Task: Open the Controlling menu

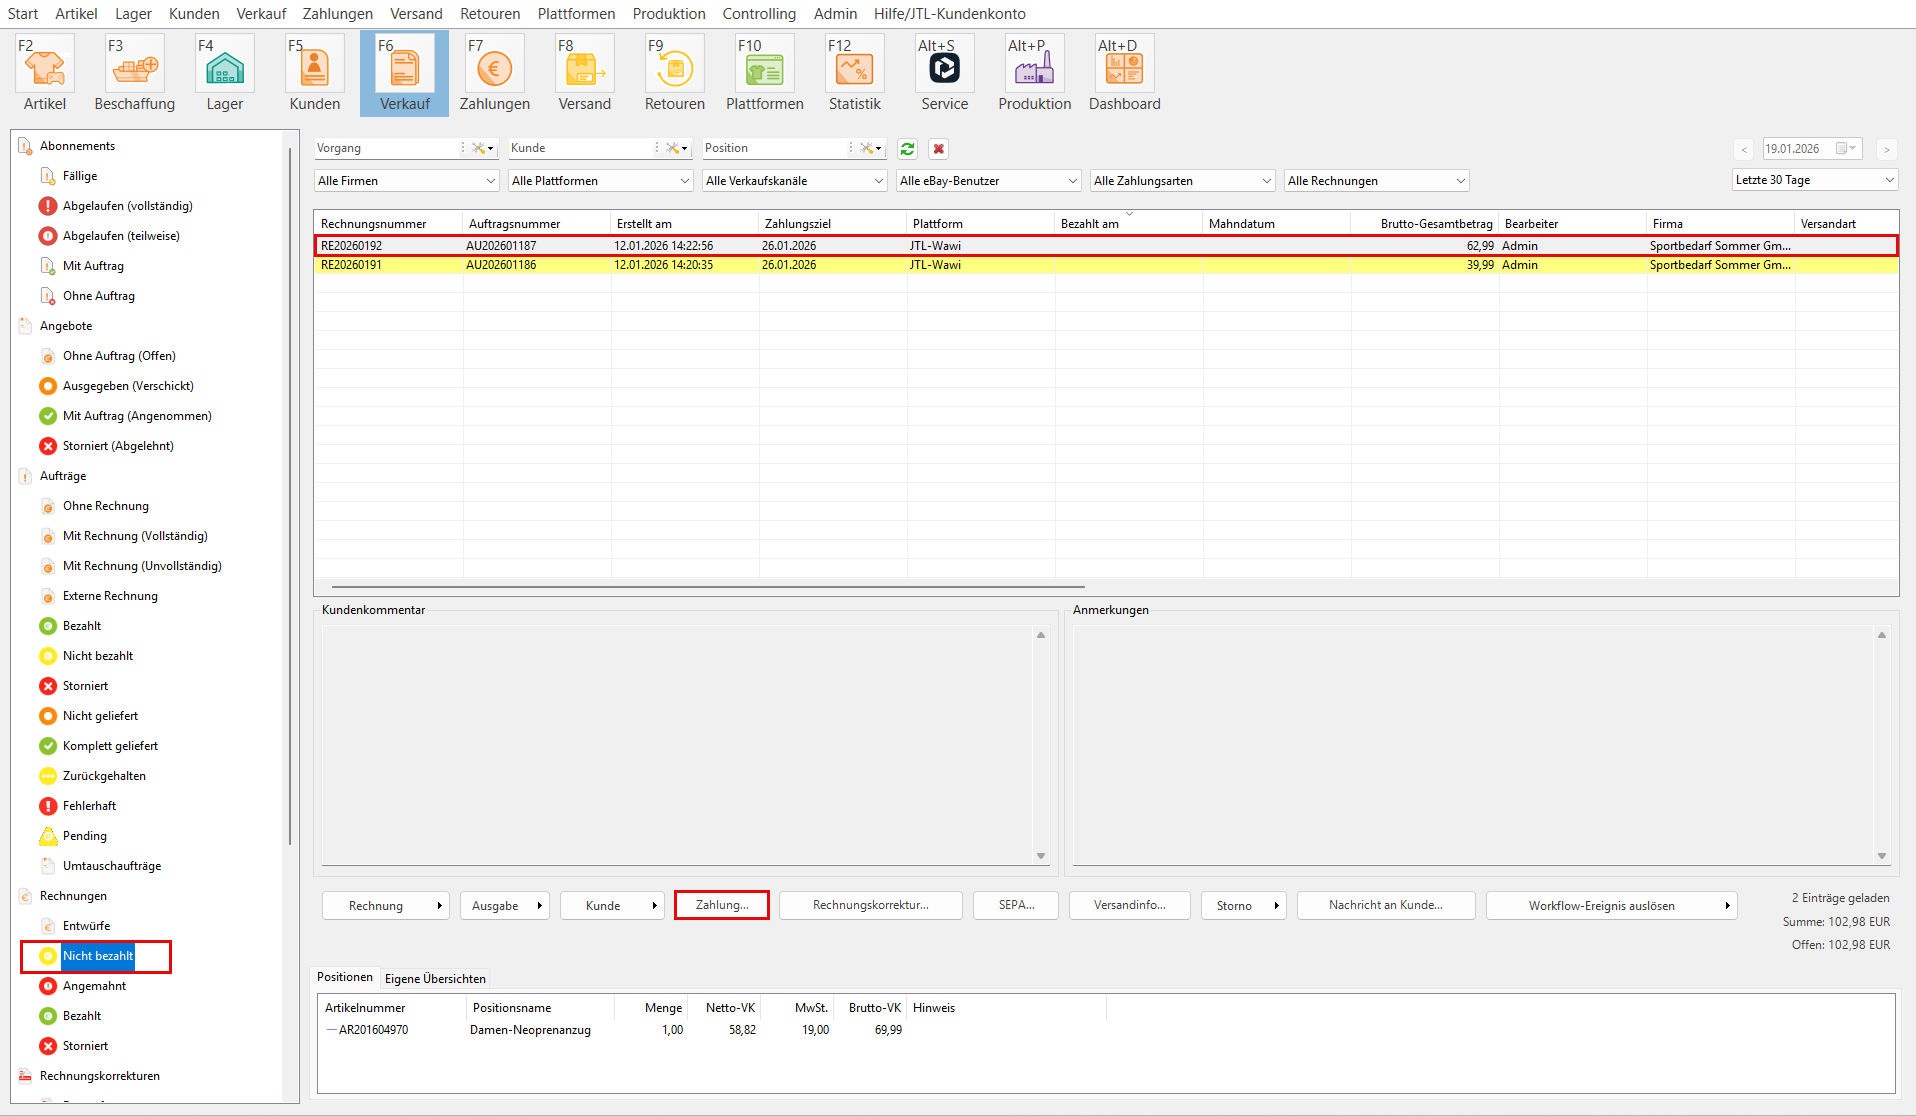Action: [759, 14]
